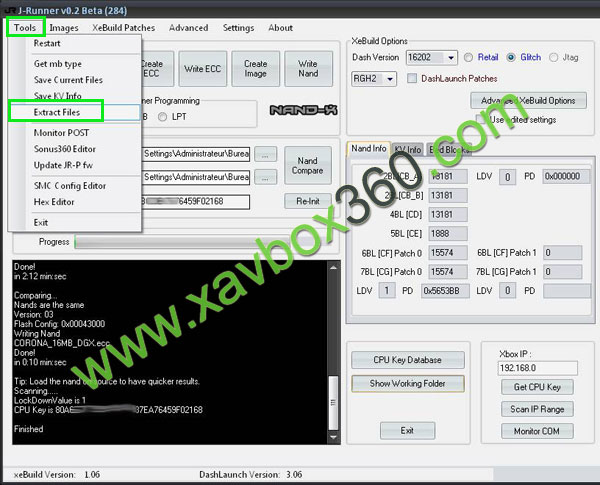This screenshot has height=485, width=600.
Task: Click the log scrollbar thumb
Action: 333,403
